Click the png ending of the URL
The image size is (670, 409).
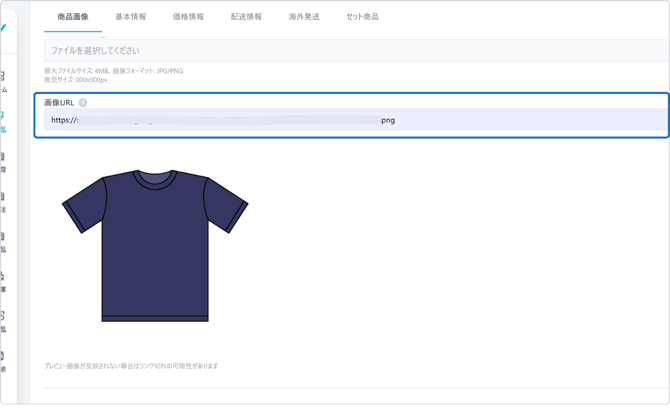(x=388, y=120)
